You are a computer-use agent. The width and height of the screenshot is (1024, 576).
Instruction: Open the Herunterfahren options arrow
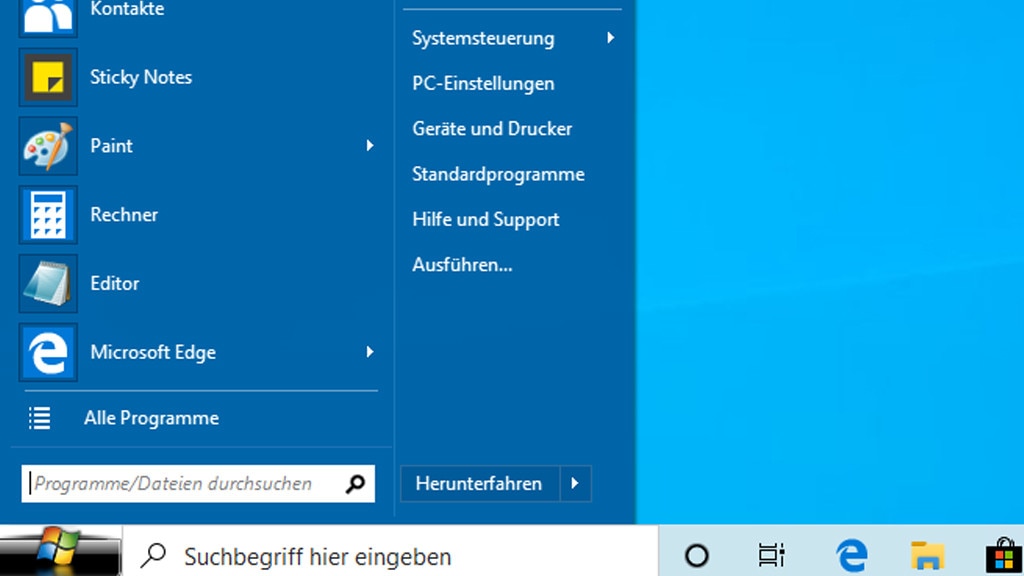pos(575,483)
